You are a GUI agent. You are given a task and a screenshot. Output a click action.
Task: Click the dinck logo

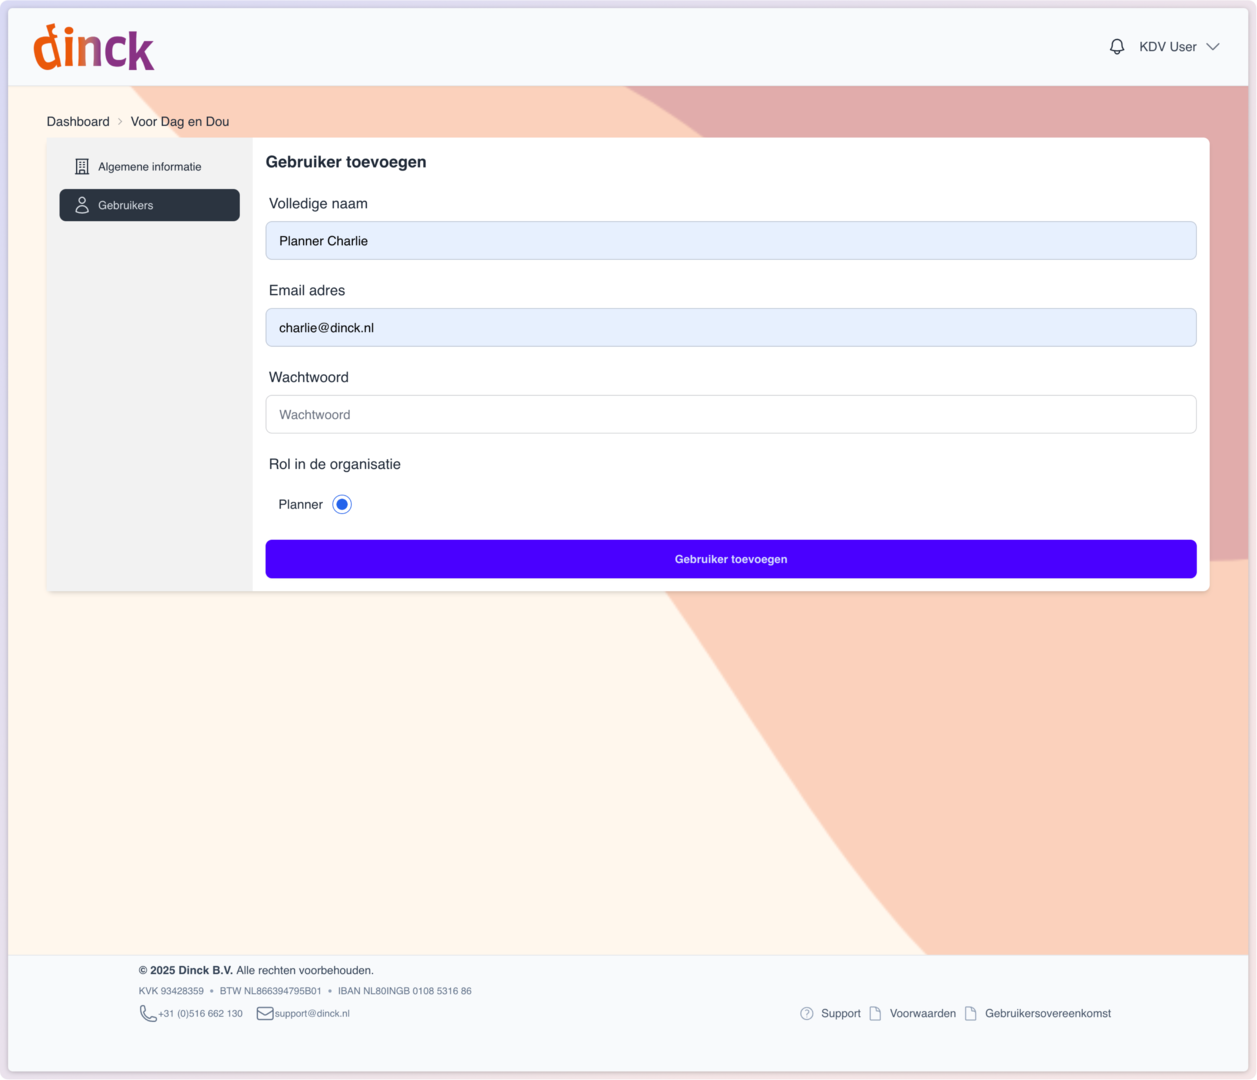coord(94,48)
